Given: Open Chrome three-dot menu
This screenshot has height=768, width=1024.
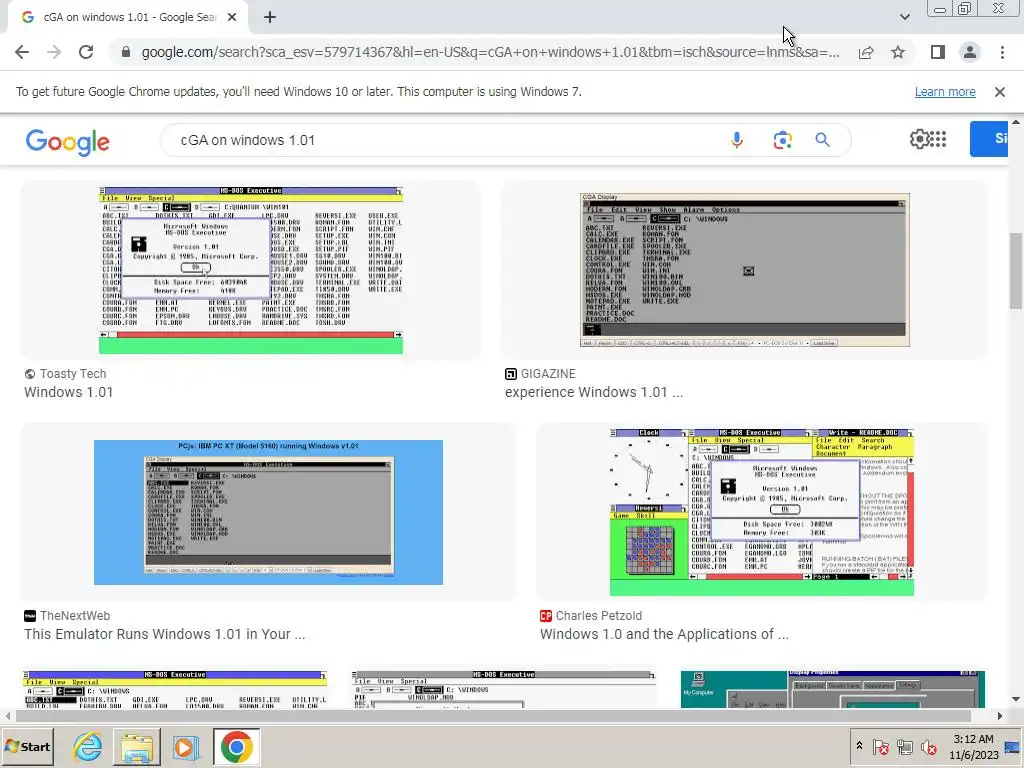Looking at the screenshot, I should [x=1002, y=52].
